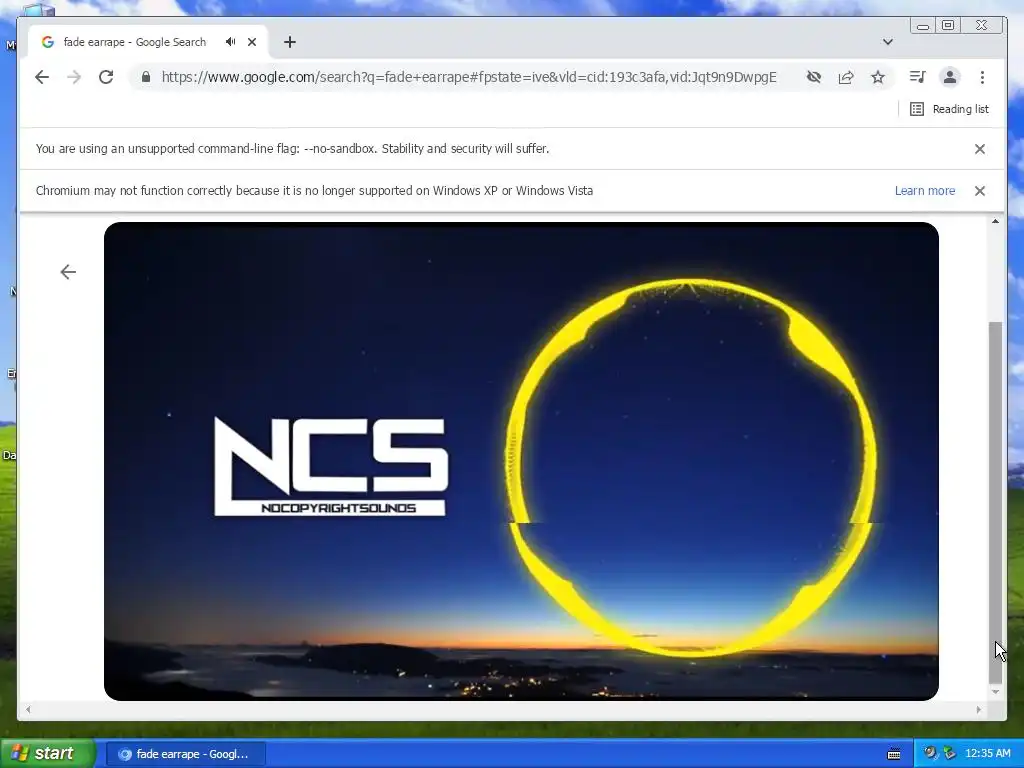Click the system tray clock
This screenshot has width=1024, height=768.
pyautogui.click(x=987, y=754)
